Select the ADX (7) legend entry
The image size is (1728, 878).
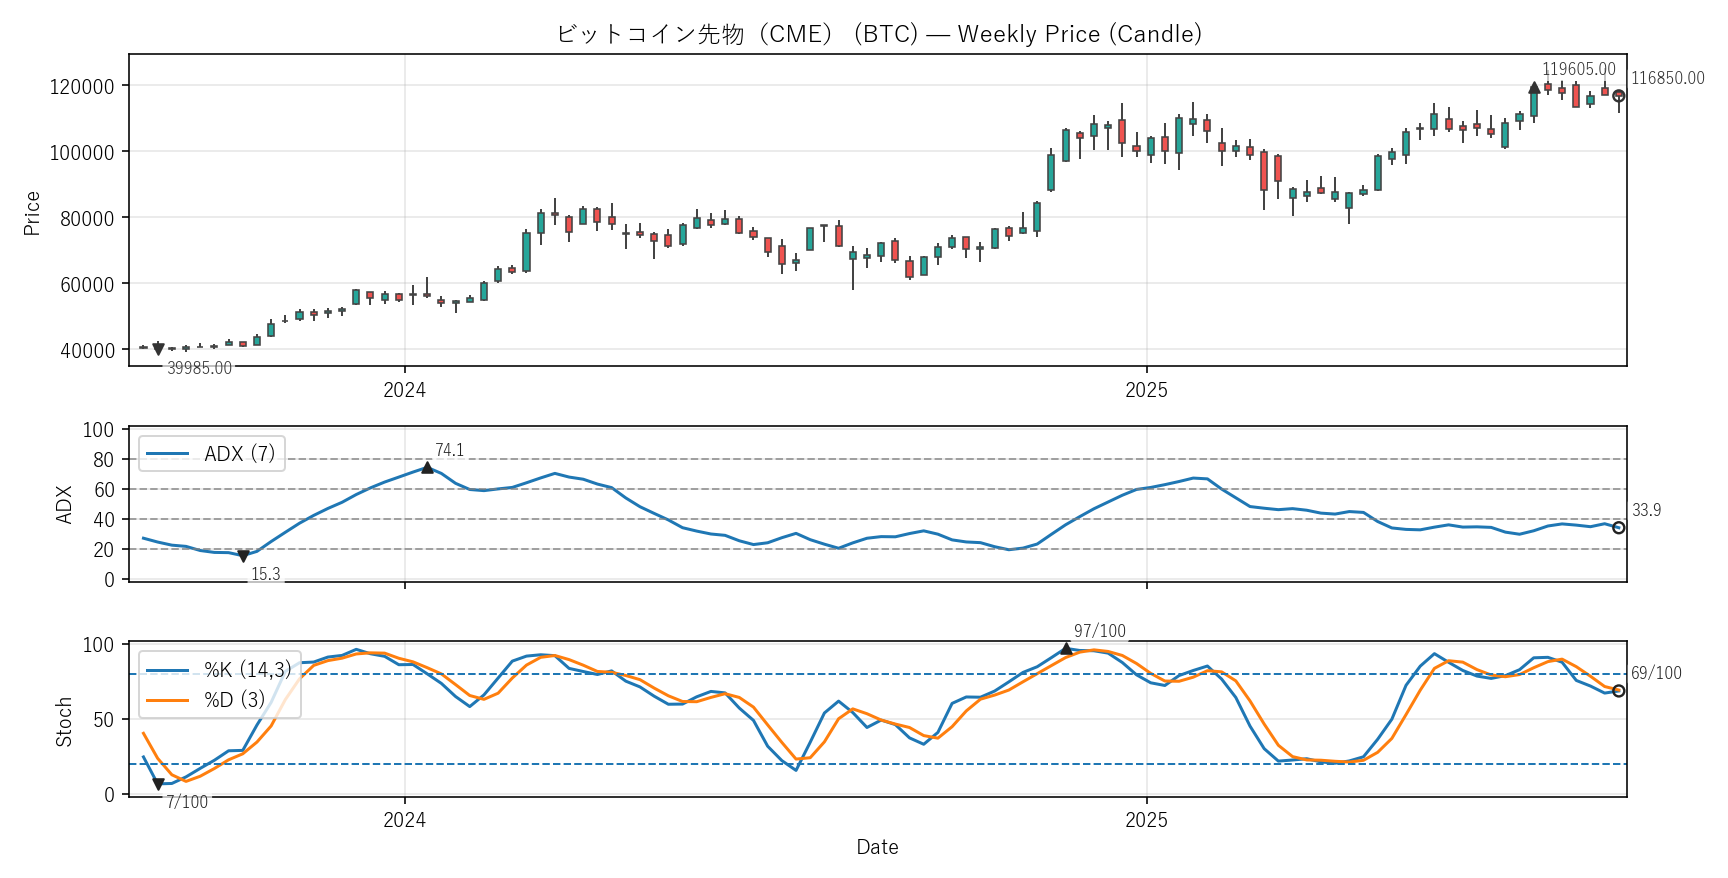(x=211, y=454)
